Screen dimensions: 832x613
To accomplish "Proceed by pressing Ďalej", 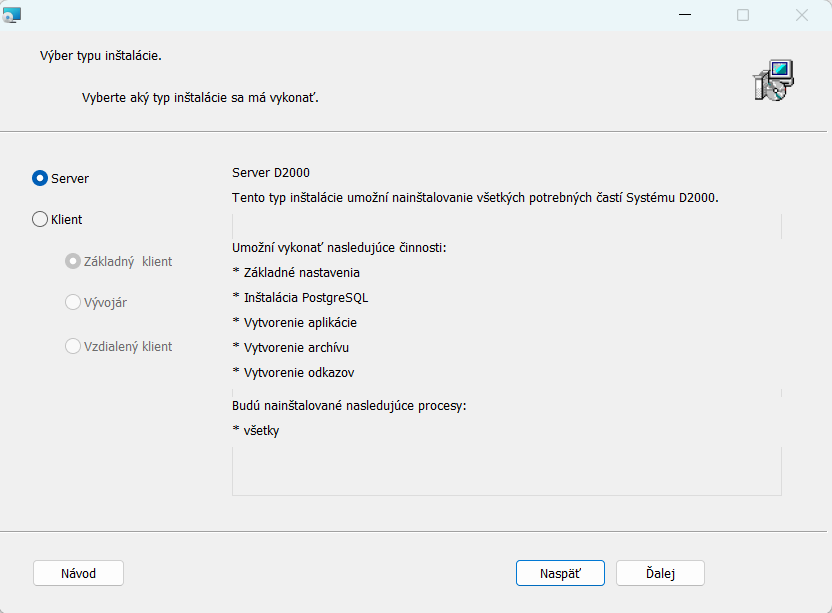I will (x=660, y=573).
